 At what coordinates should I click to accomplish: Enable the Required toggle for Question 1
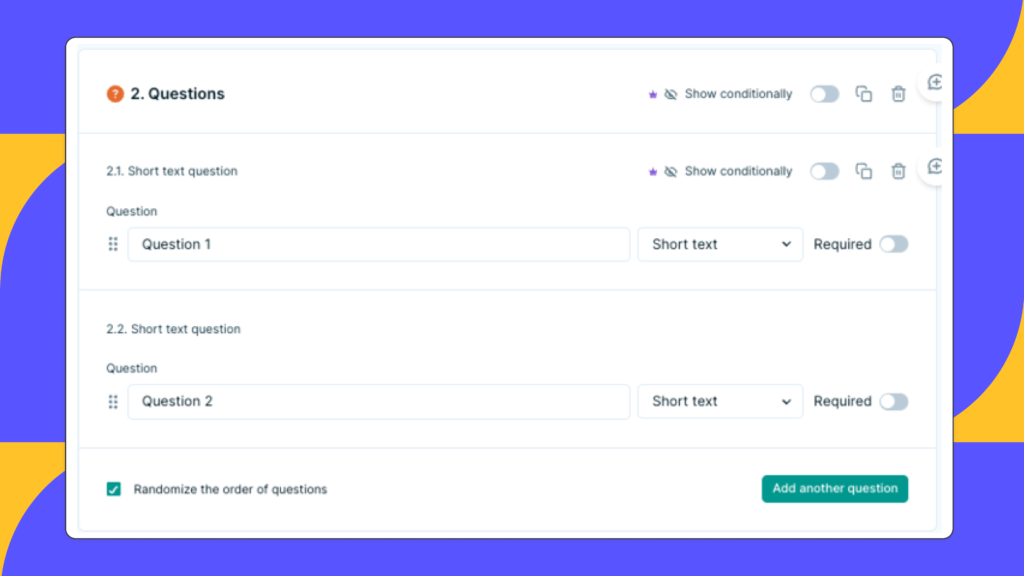[895, 243]
